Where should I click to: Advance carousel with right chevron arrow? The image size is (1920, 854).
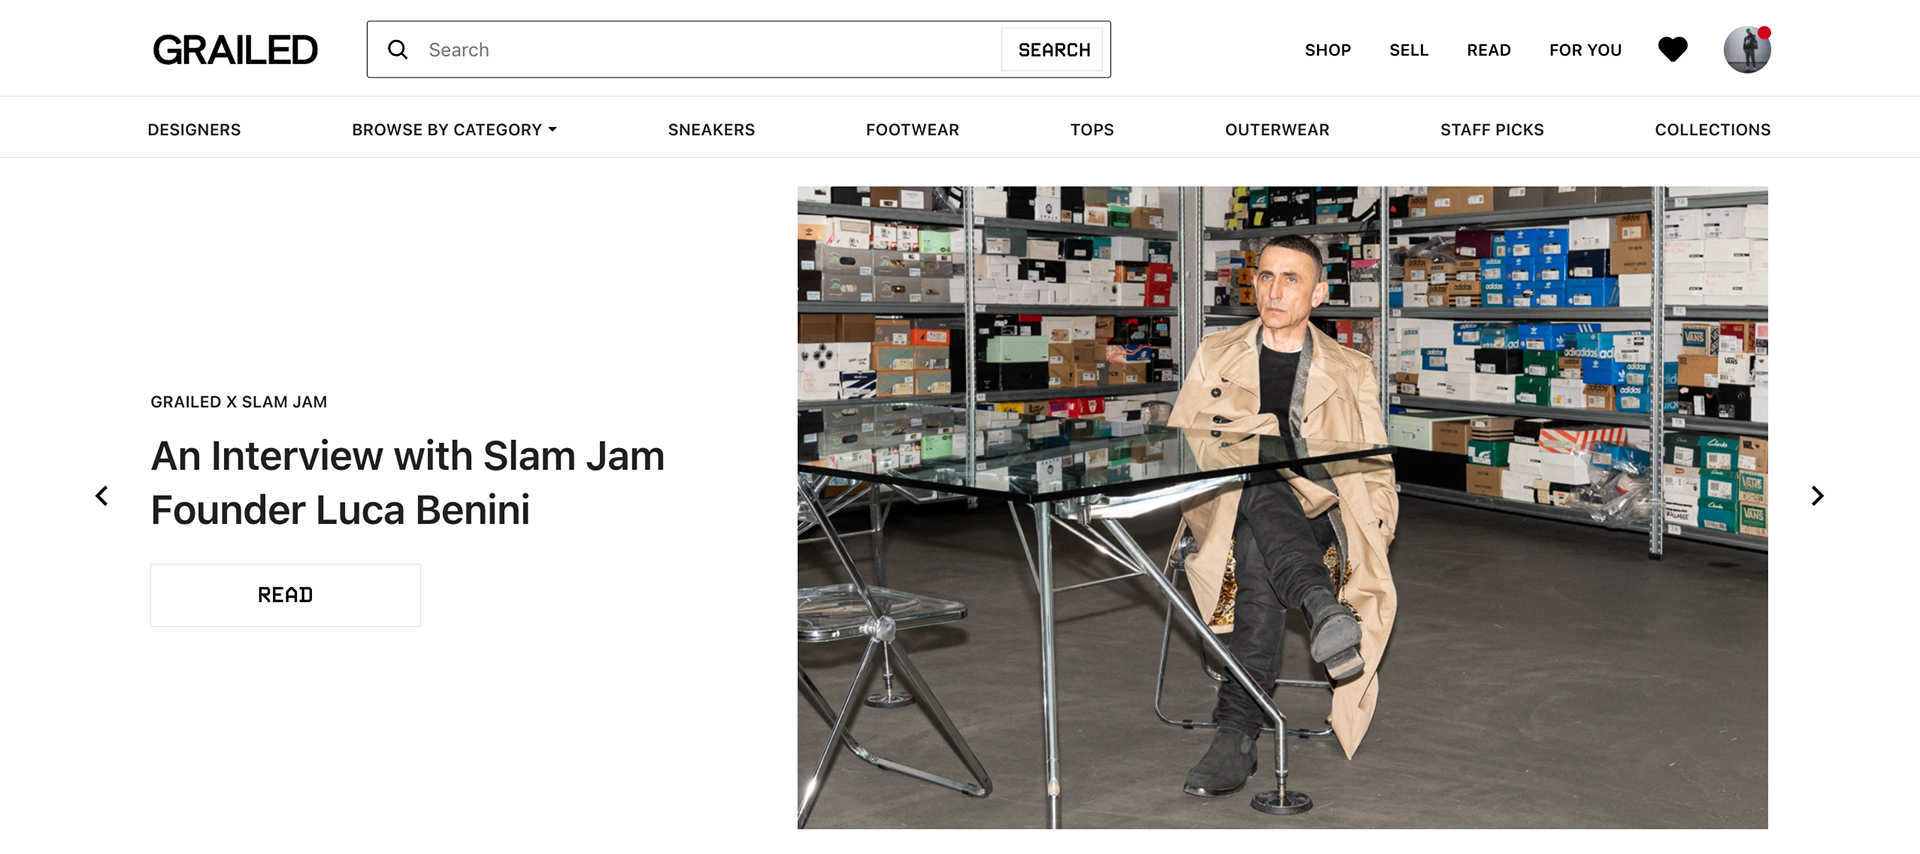click(1817, 496)
